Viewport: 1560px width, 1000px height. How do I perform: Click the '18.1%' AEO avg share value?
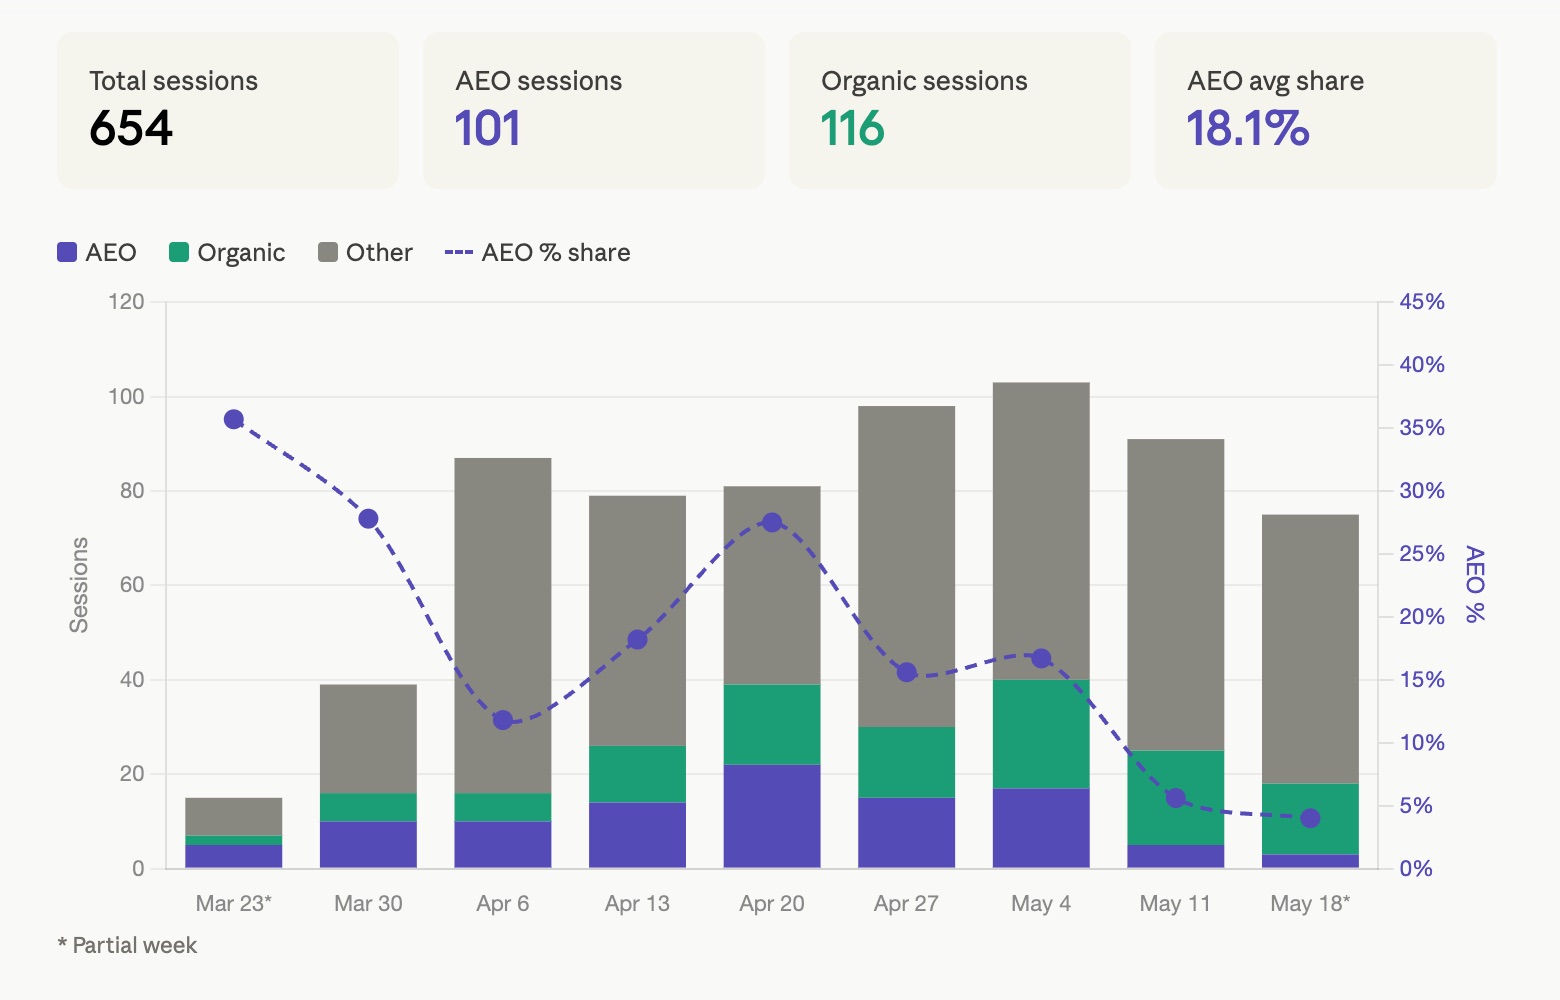1248,128
